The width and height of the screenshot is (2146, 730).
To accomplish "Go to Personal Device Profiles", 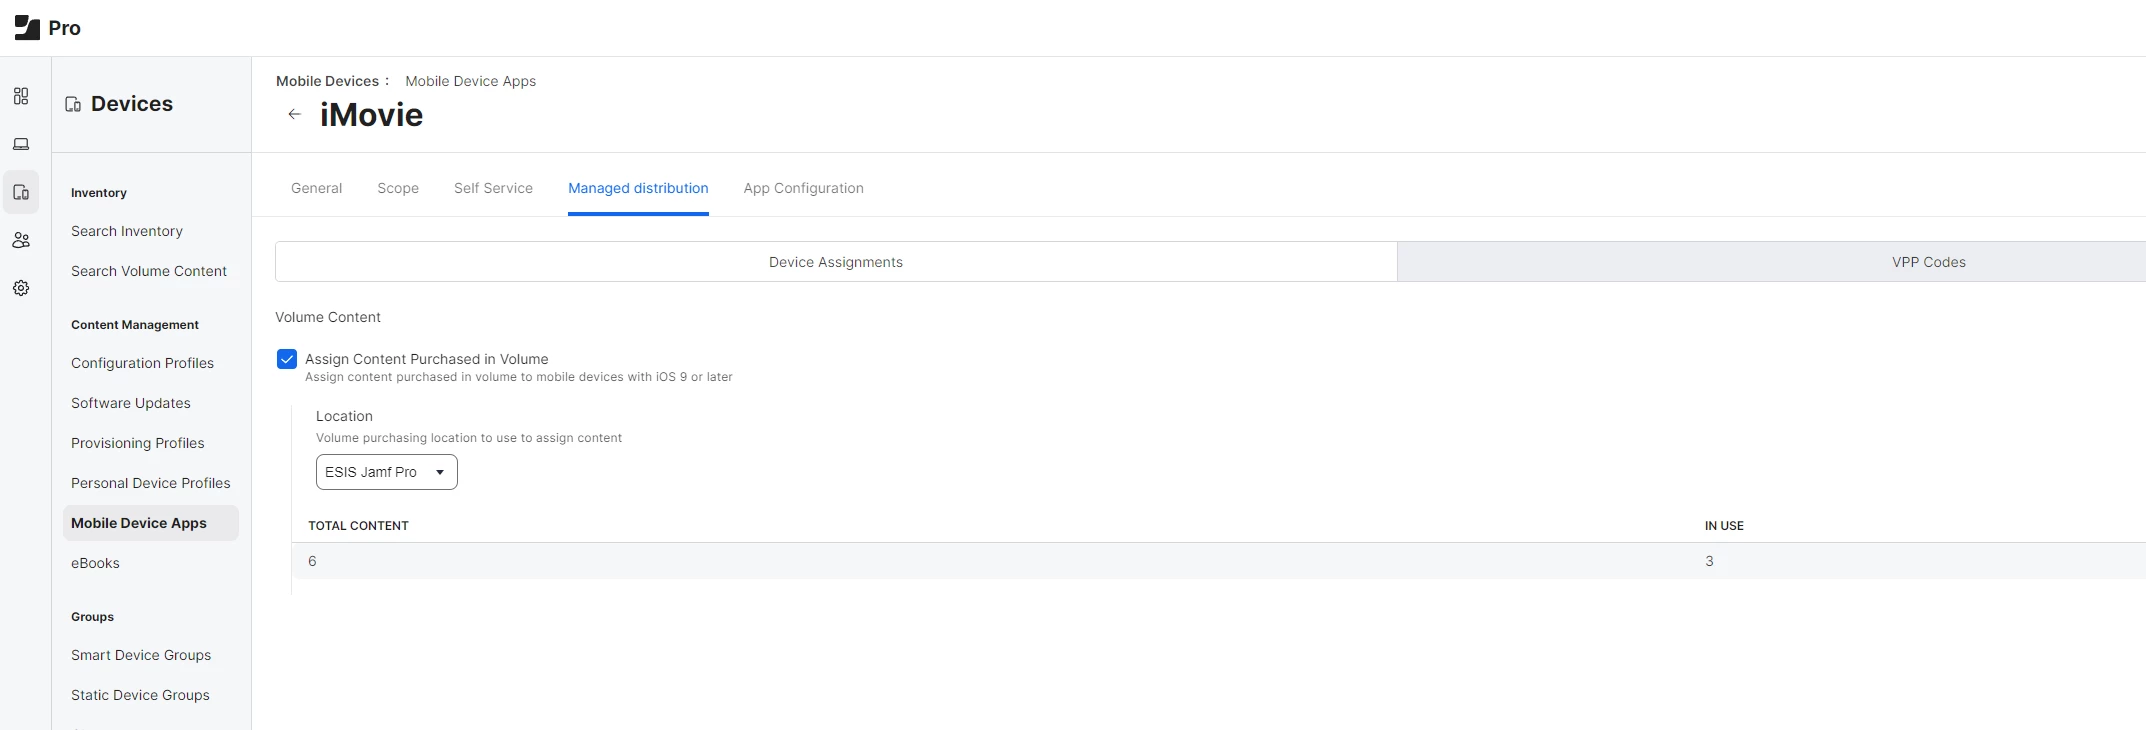I will pos(151,483).
